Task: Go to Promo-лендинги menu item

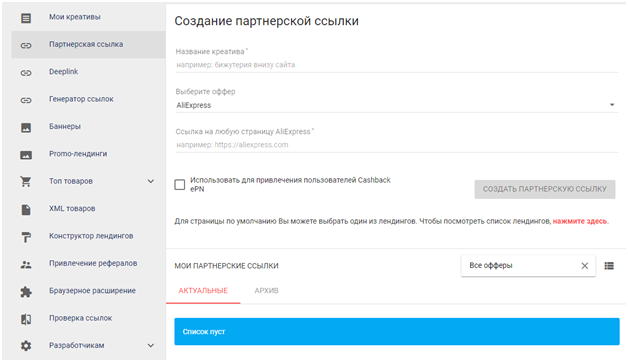Action: (x=88, y=154)
